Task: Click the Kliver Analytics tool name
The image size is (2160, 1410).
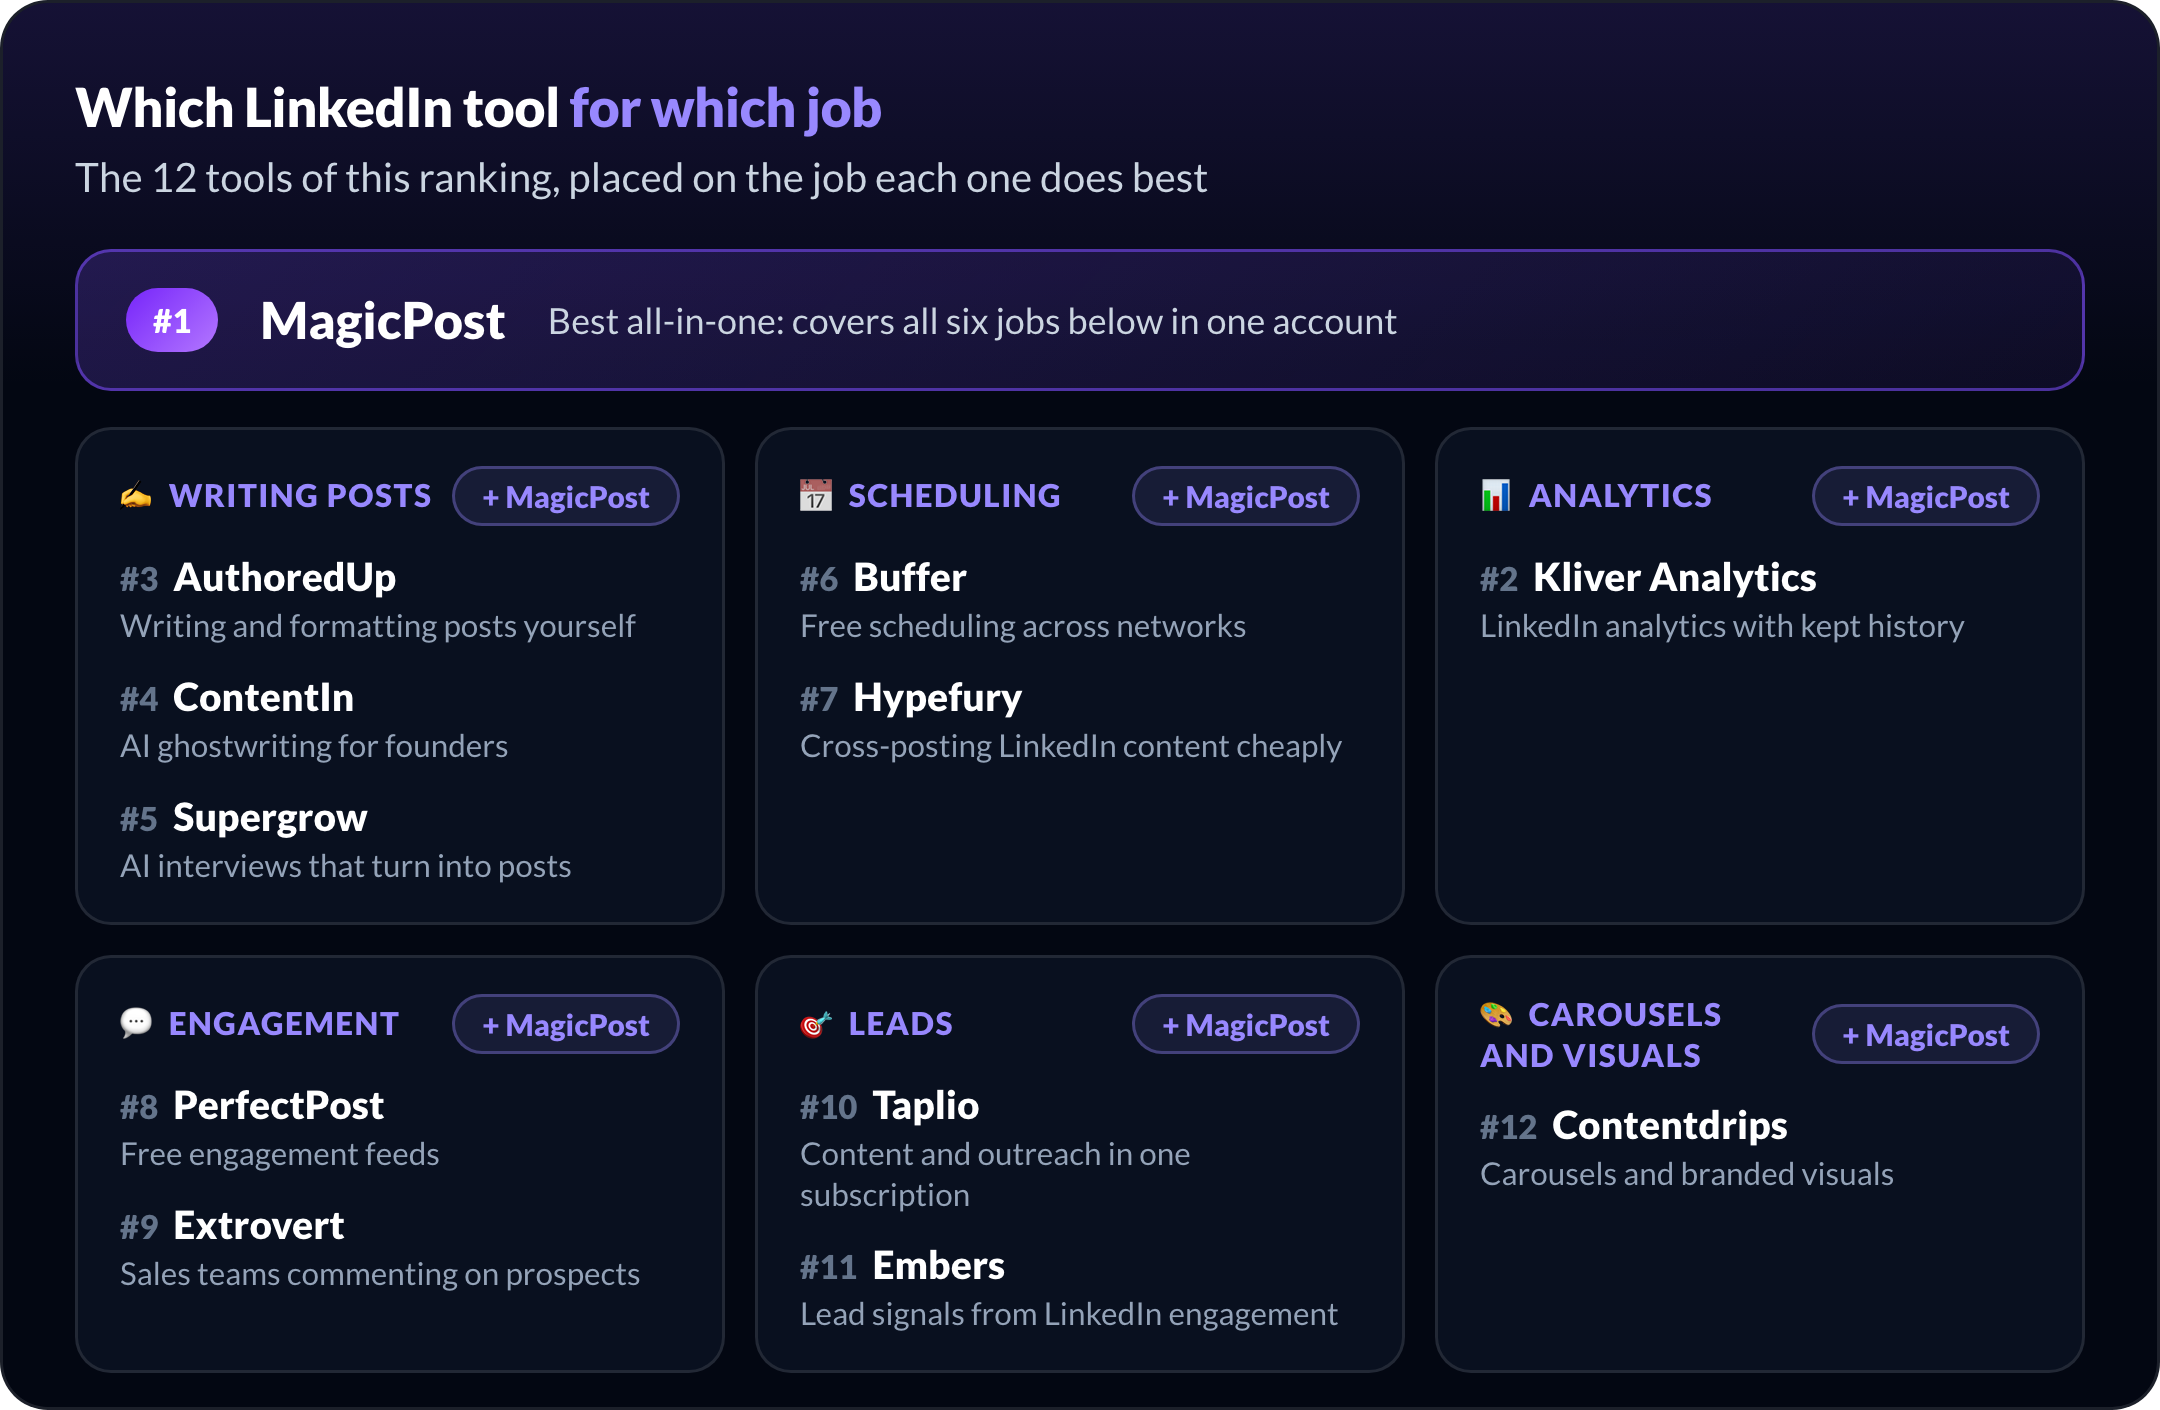Action: pyautogui.click(x=1675, y=578)
